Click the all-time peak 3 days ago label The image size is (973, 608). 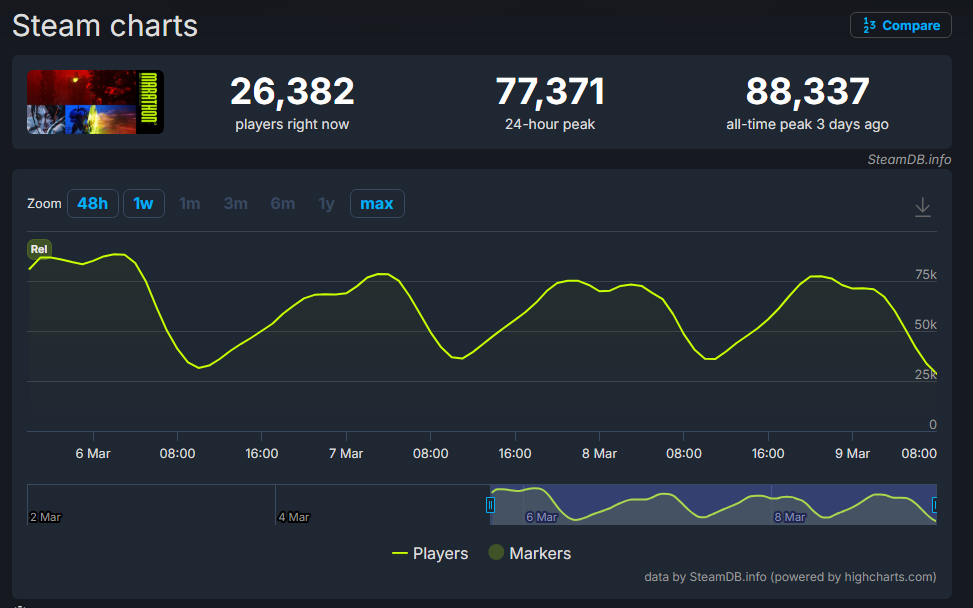click(x=807, y=124)
